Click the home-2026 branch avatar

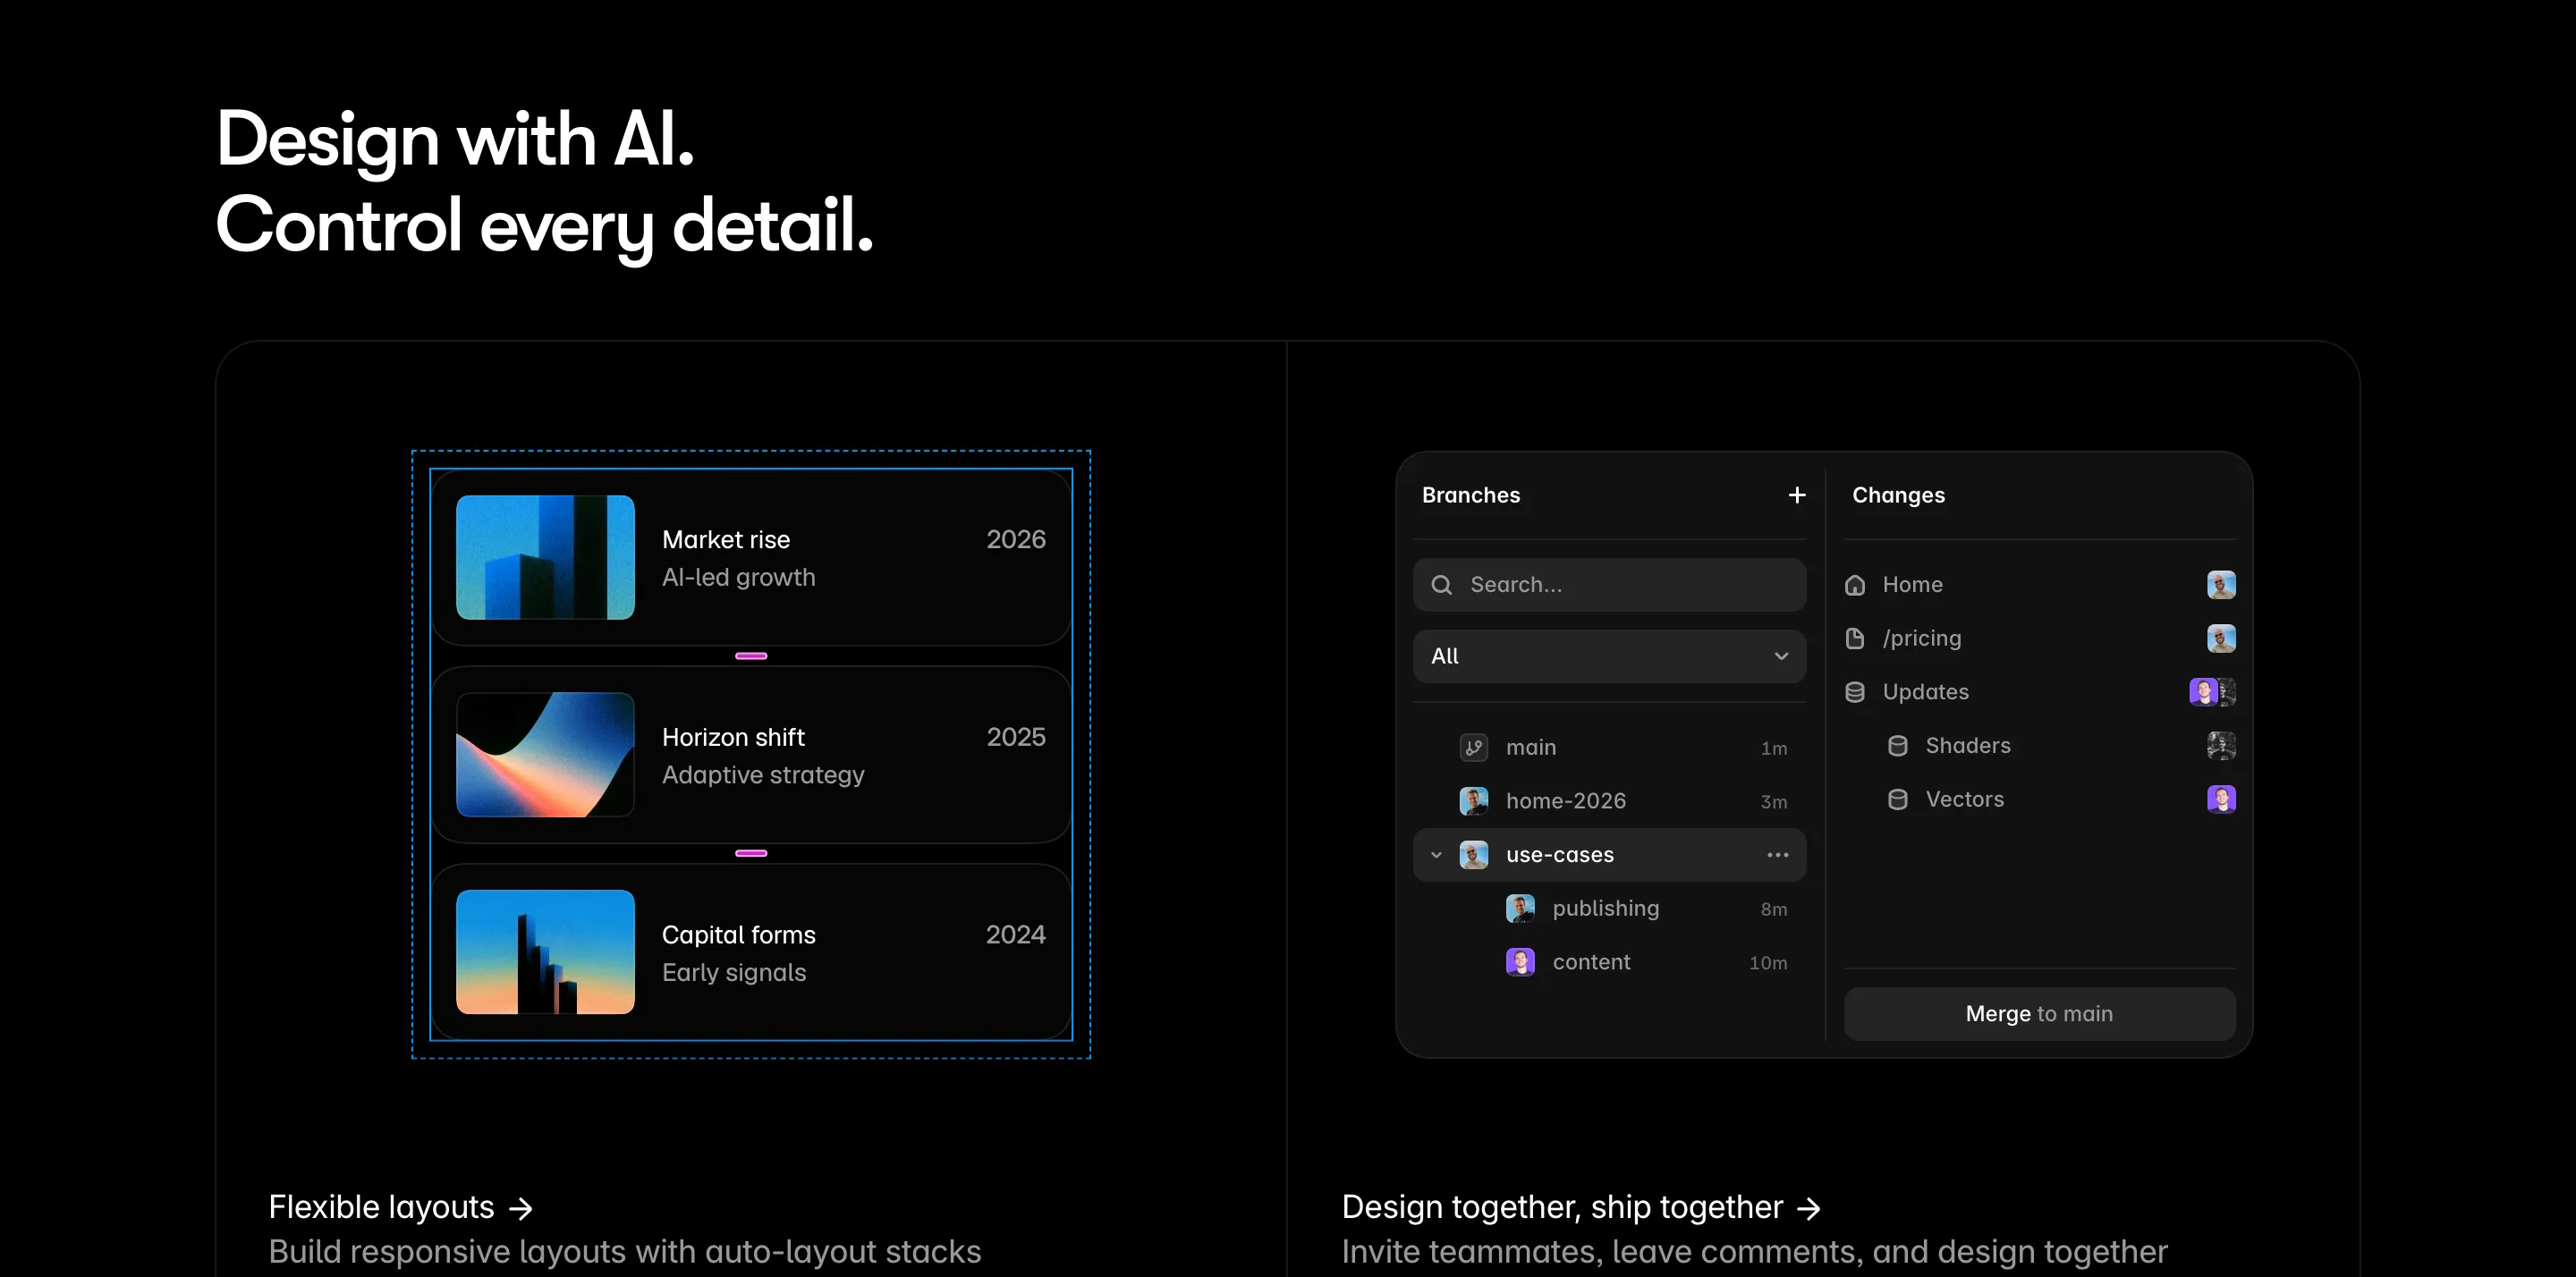coord(1473,801)
